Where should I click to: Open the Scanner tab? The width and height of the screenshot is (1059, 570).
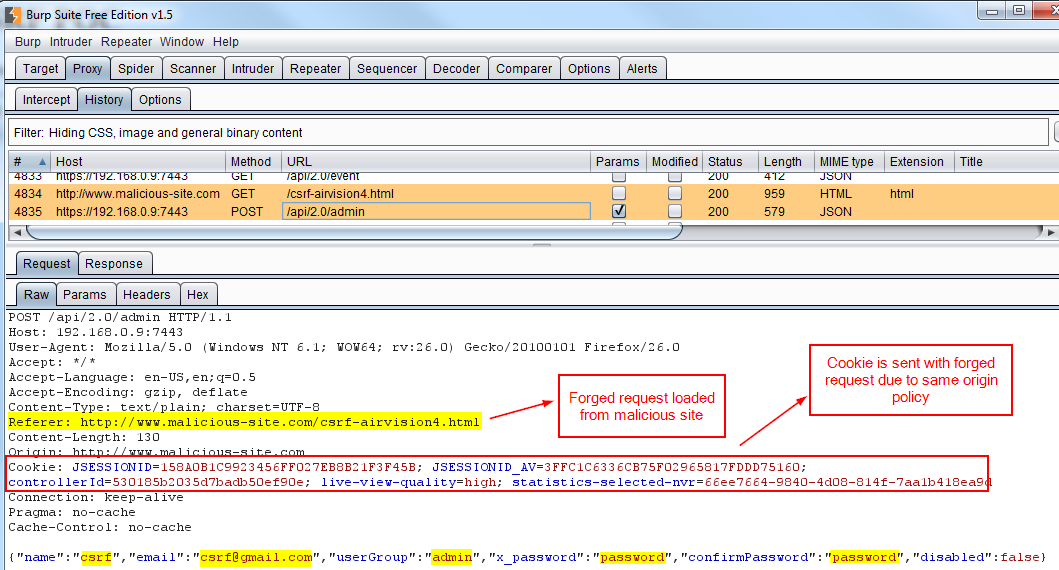pyautogui.click(x=192, y=68)
